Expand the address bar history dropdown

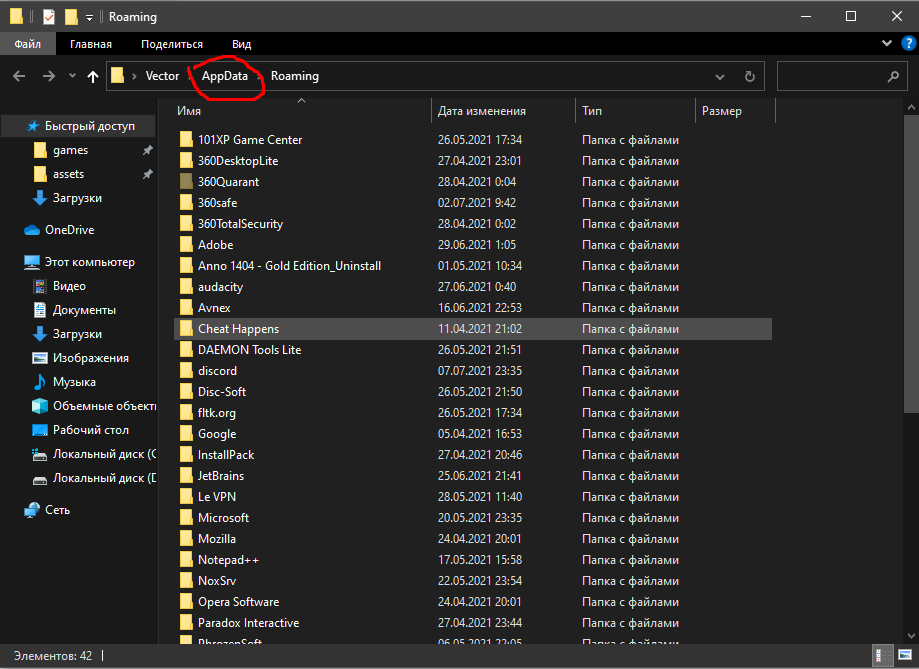point(720,76)
